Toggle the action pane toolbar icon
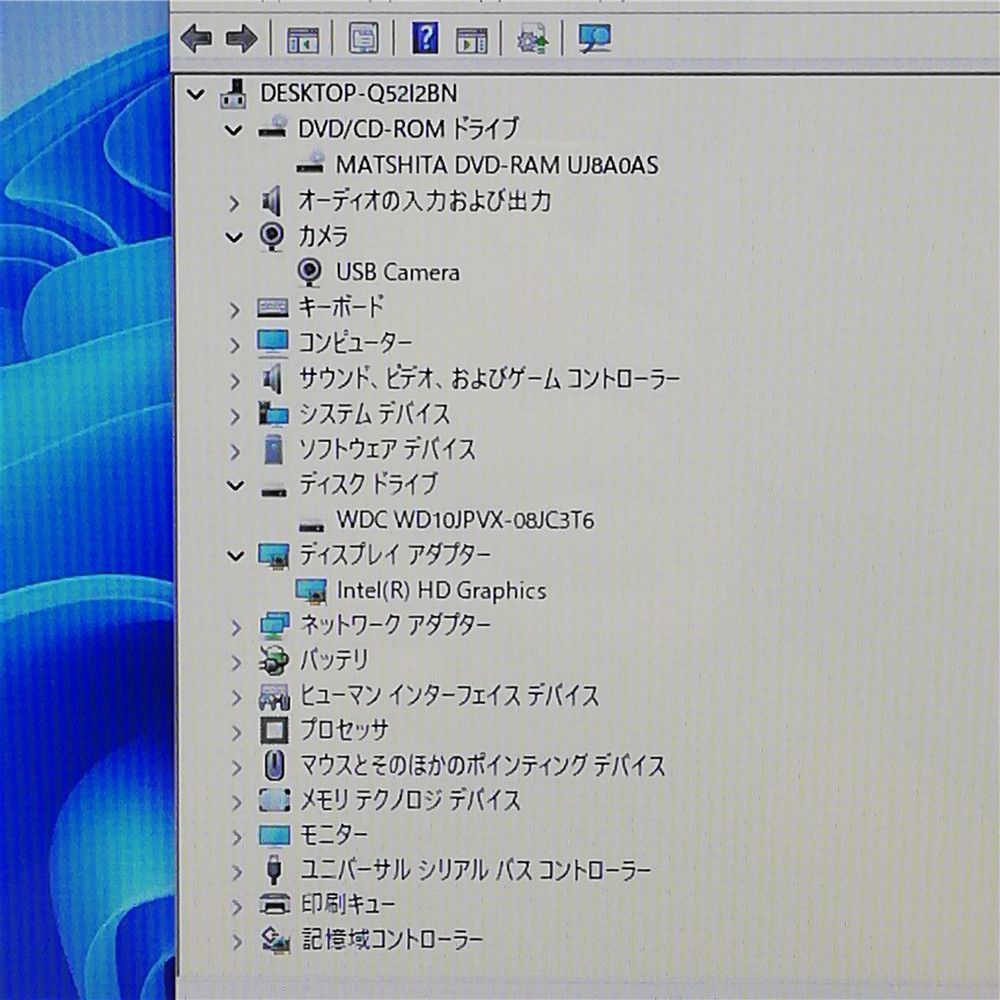The width and height of the screenshot is (1000, 1000). [471, 40]
